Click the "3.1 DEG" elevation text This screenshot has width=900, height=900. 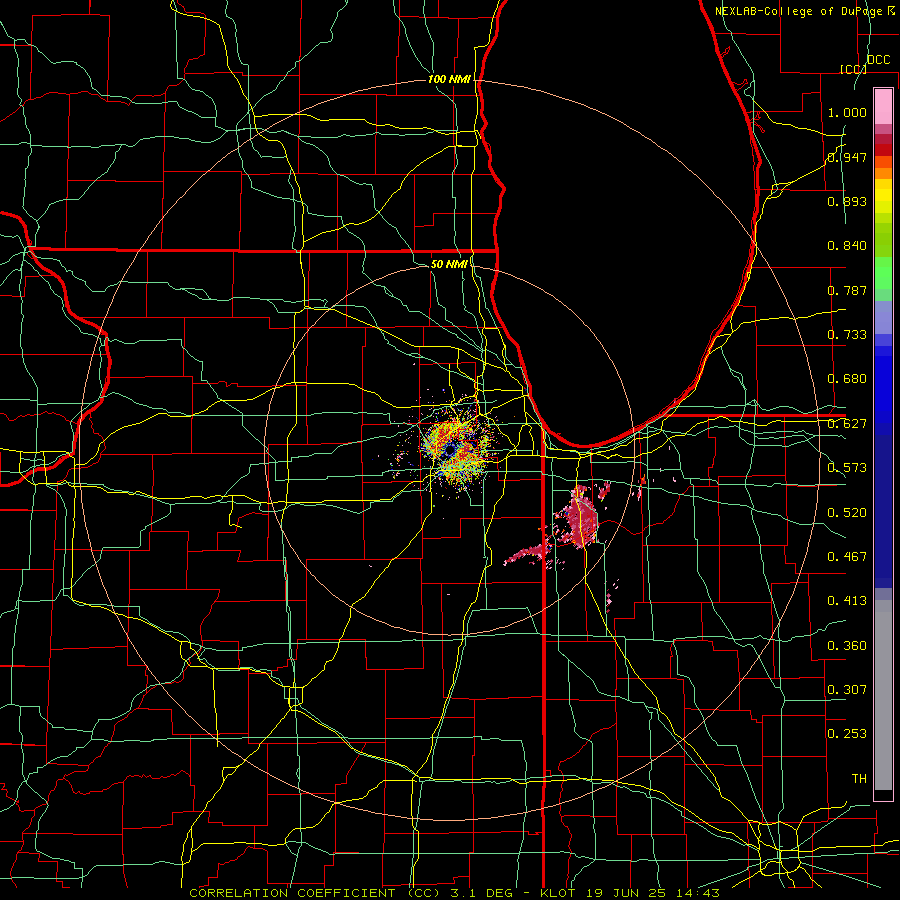click(481, 893)
